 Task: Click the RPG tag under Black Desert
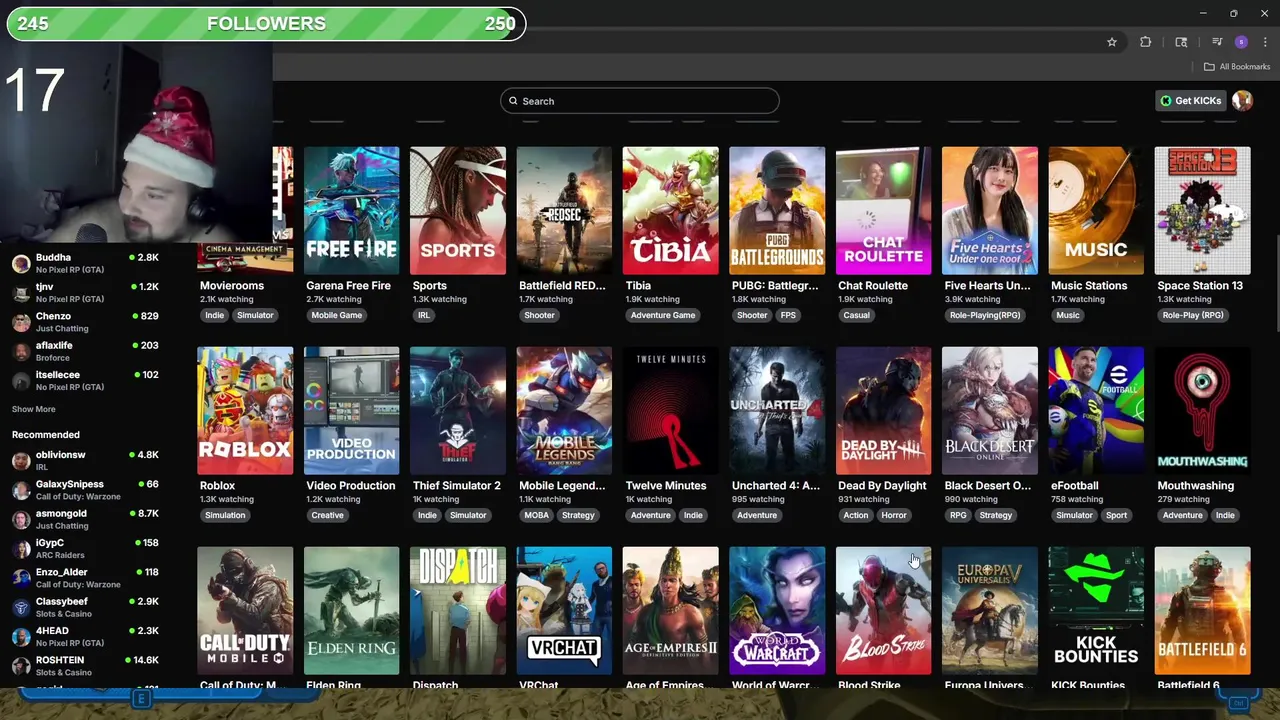click(x=958, y=515)
